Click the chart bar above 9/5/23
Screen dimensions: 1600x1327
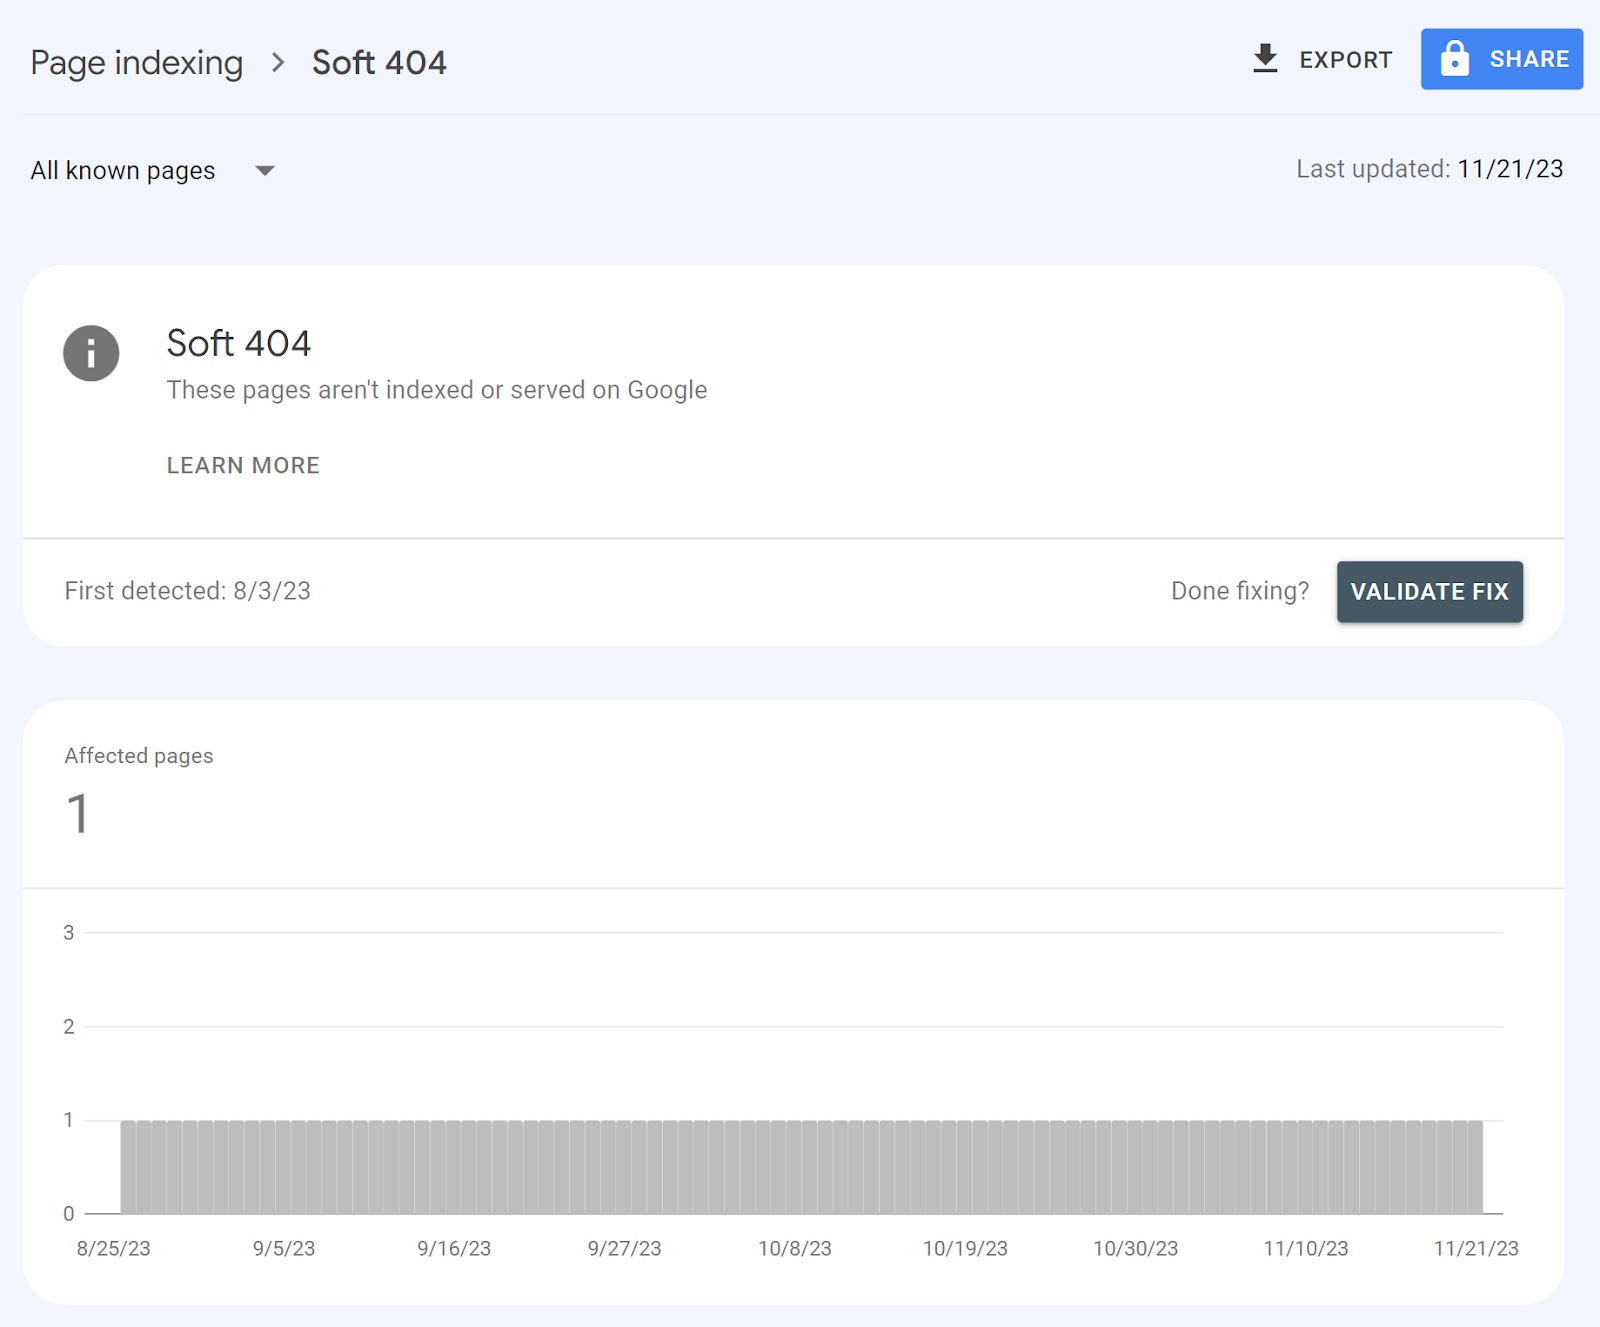pos(284,1167)
